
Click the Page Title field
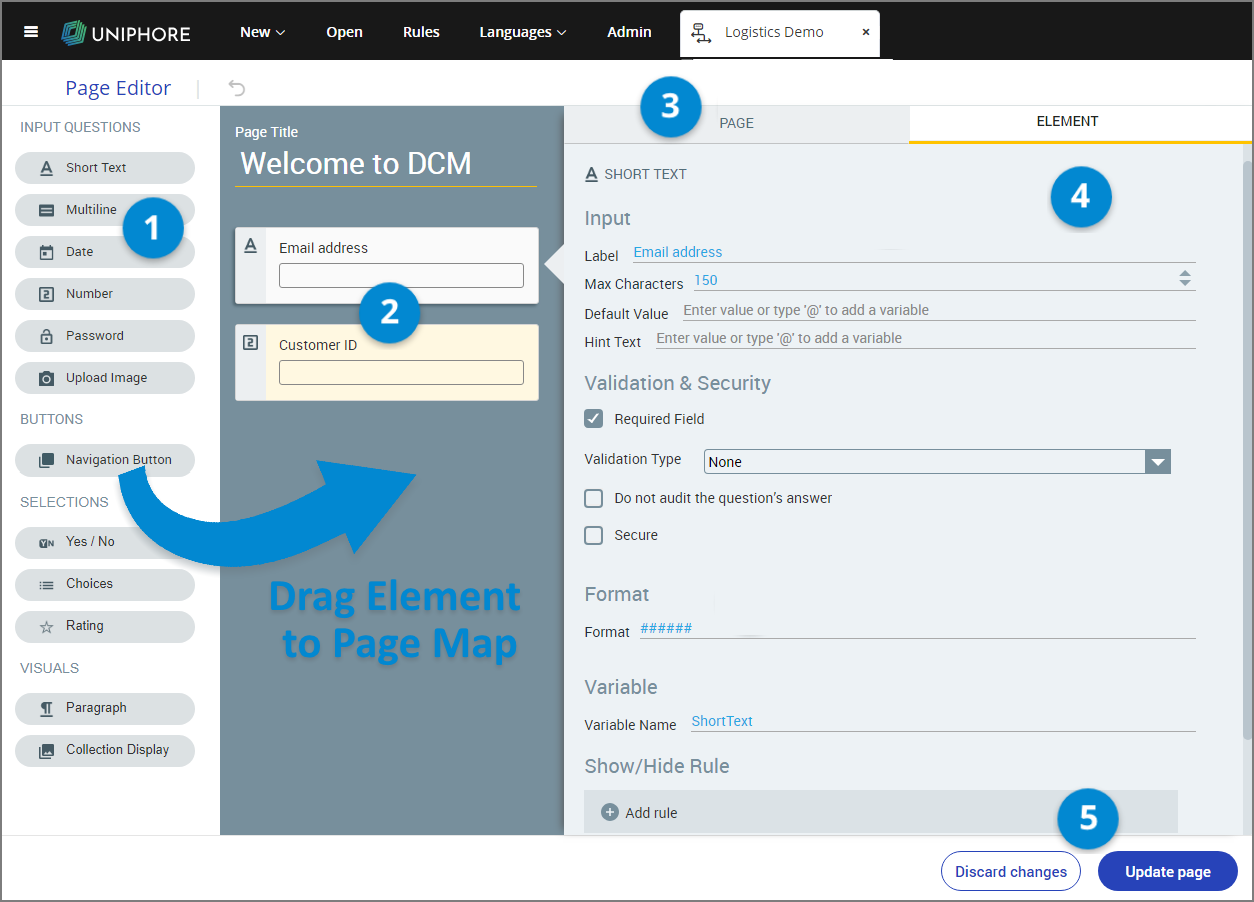(x=386, y=163)
